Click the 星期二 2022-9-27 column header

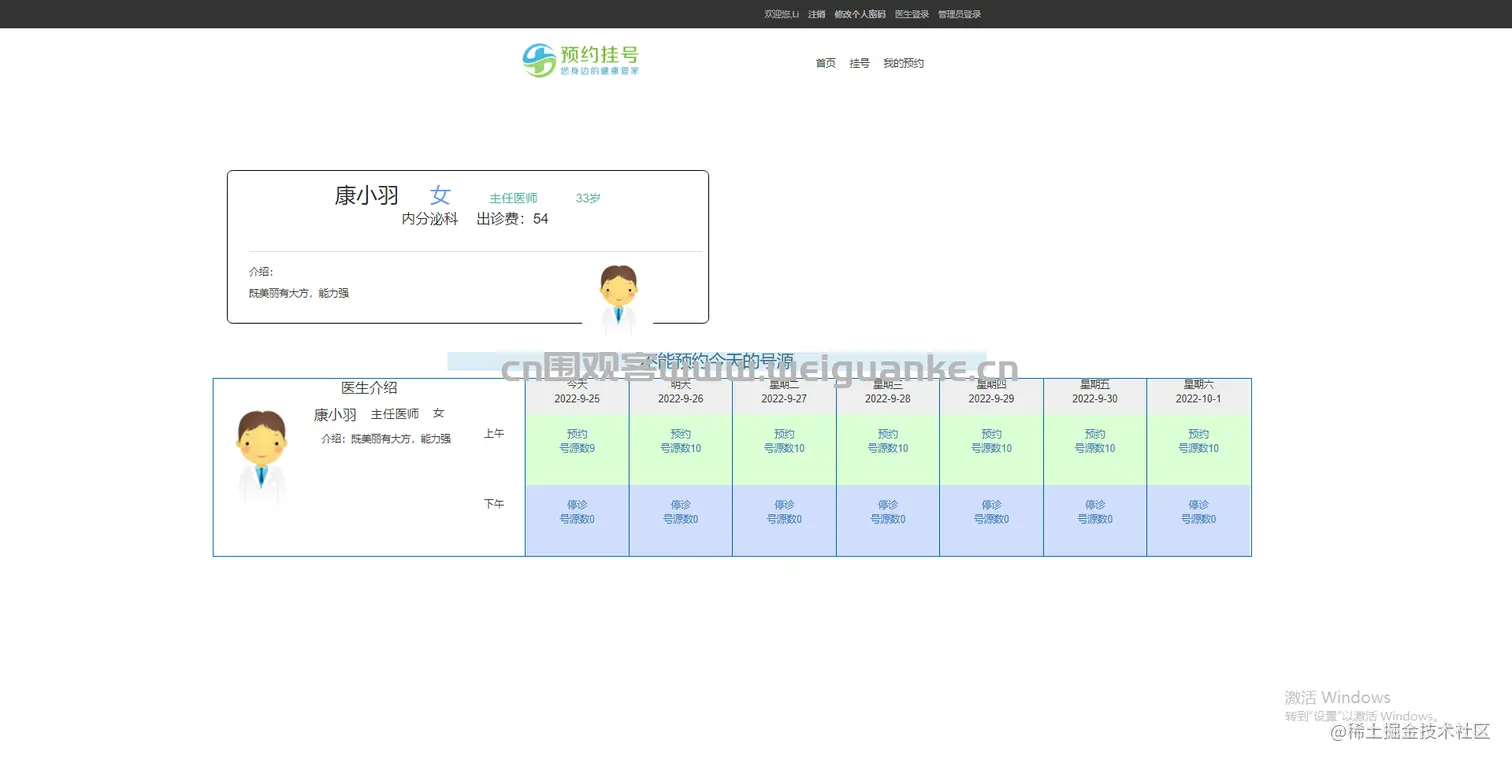coord(784,397)
